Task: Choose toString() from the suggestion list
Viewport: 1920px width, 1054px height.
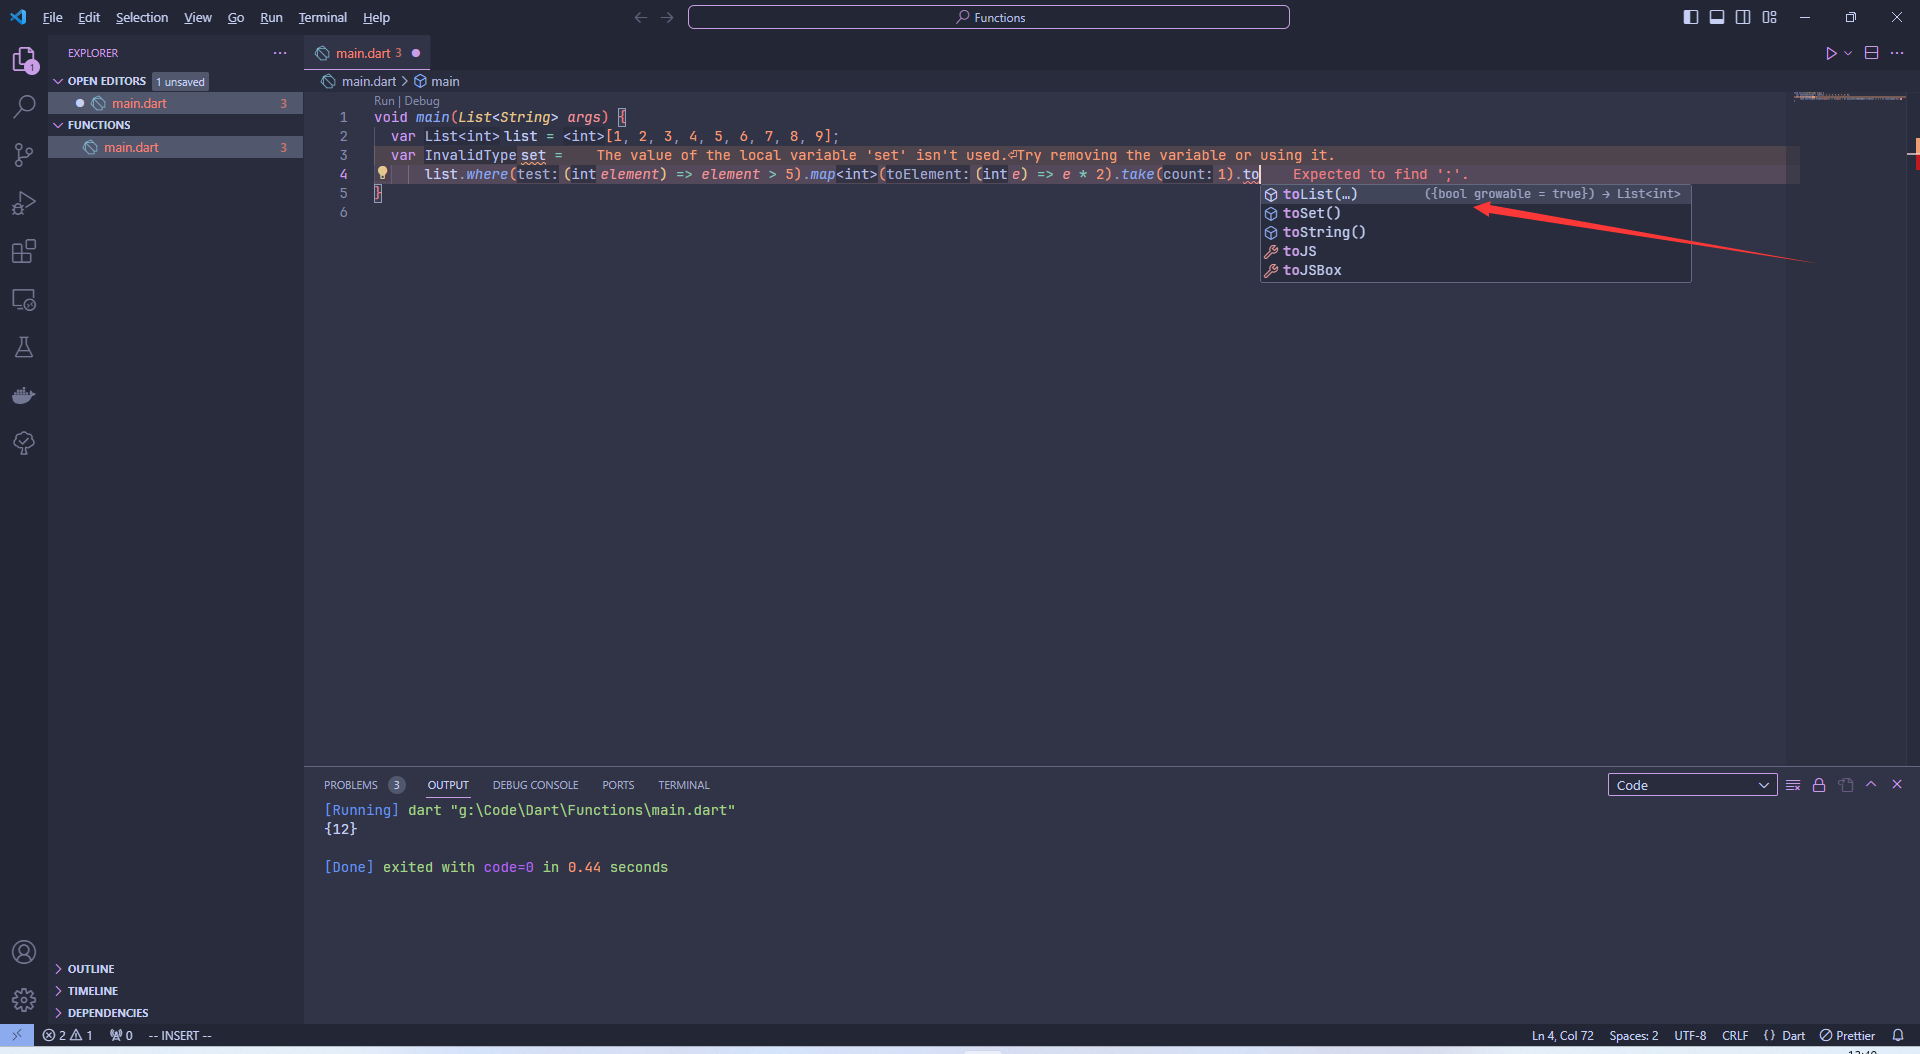Action: [x=1476, y=232]
